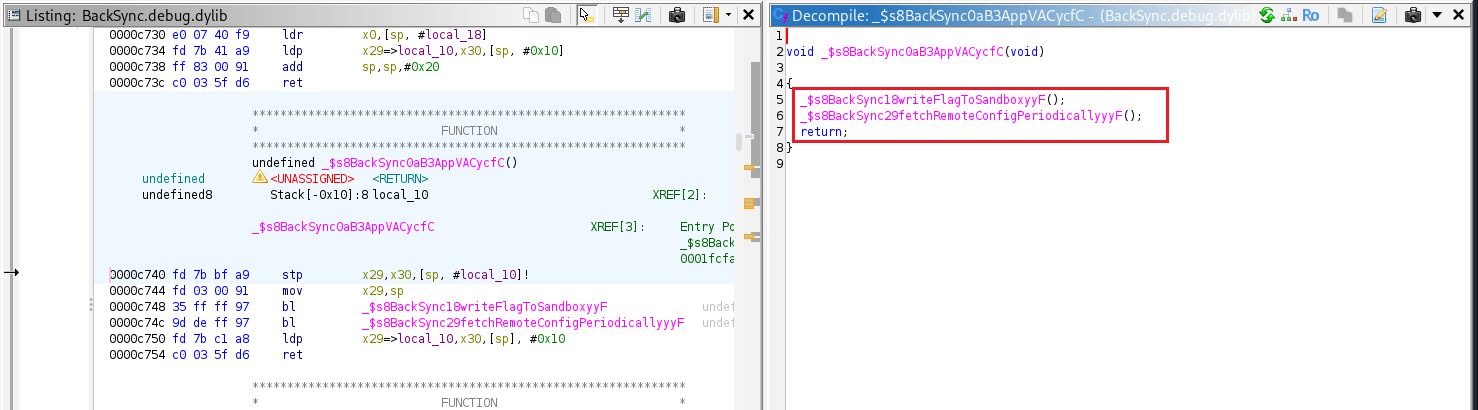
Task: Open the Listing diff view icon
Action: 643,15
